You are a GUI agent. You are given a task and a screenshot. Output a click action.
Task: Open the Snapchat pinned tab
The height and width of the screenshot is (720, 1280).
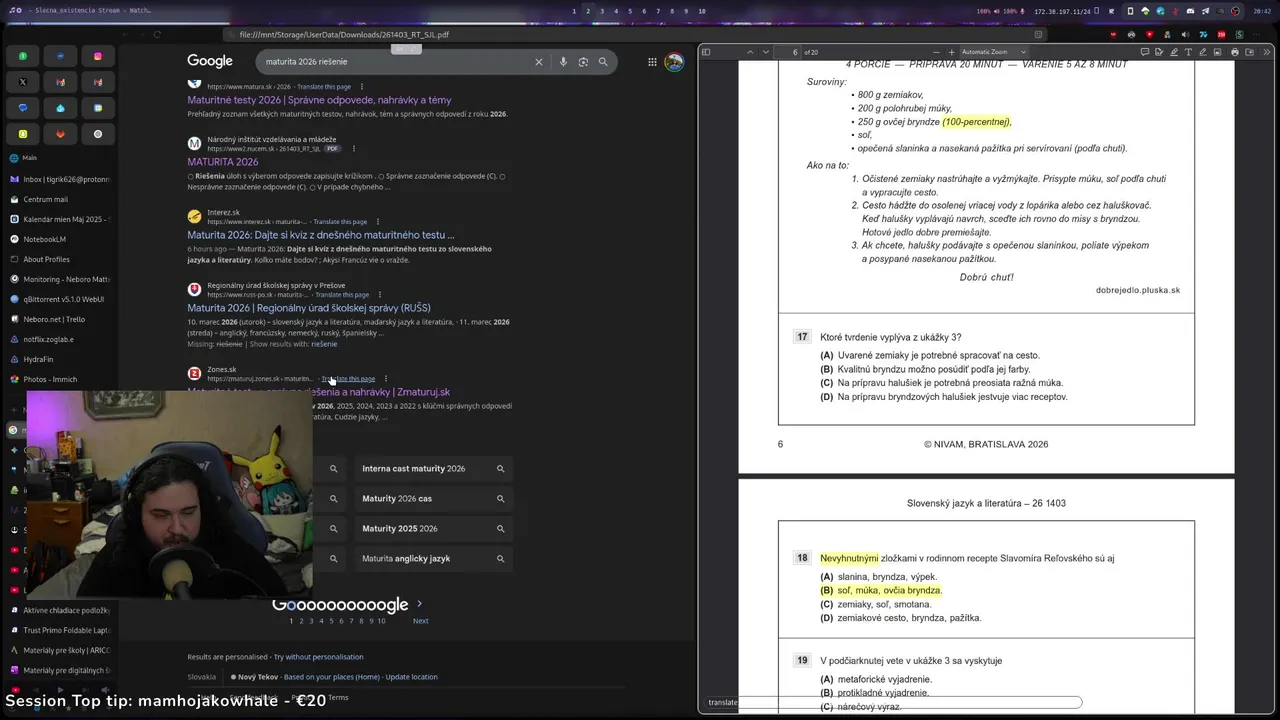pyautogui.click(x=22, y=134)
